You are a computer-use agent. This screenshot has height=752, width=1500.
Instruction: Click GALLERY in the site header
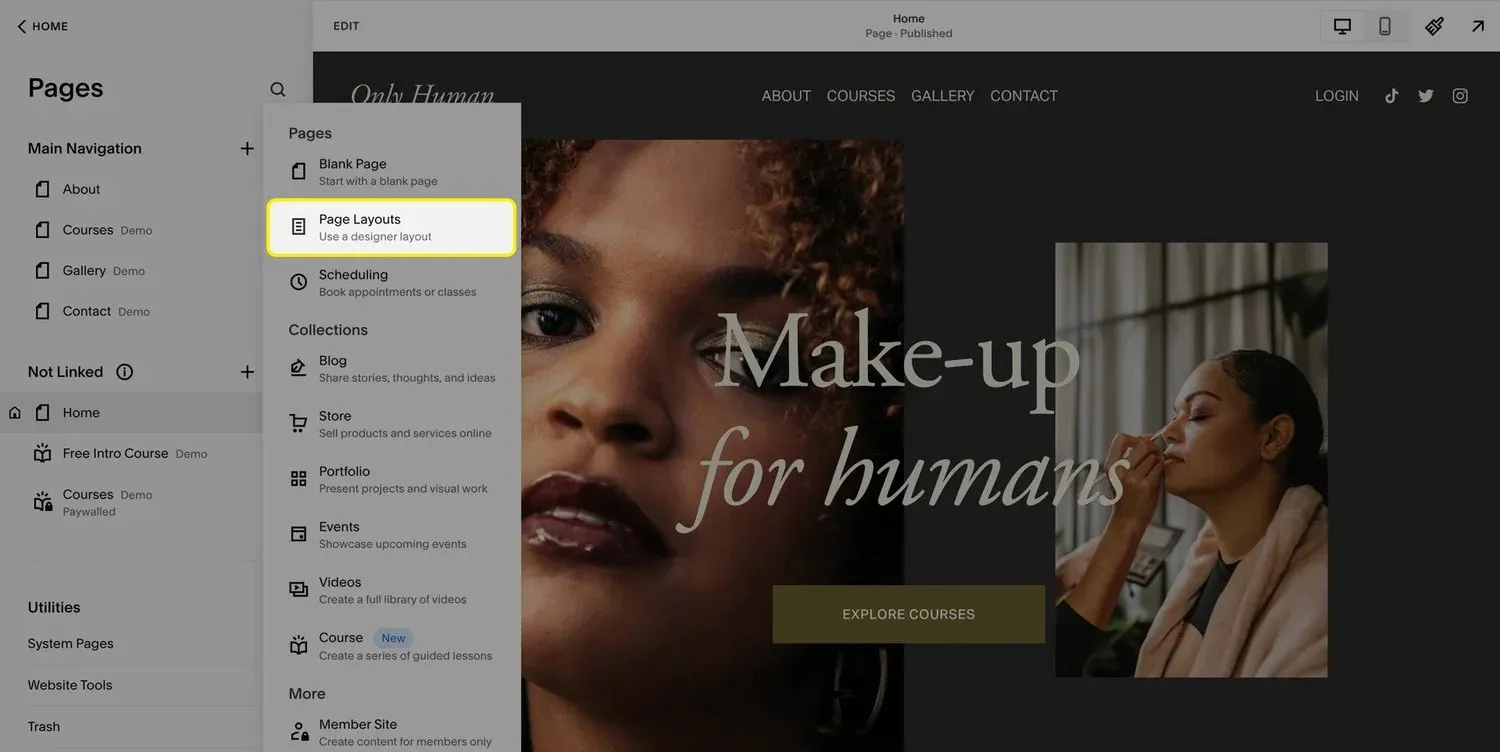click(942, 96)
